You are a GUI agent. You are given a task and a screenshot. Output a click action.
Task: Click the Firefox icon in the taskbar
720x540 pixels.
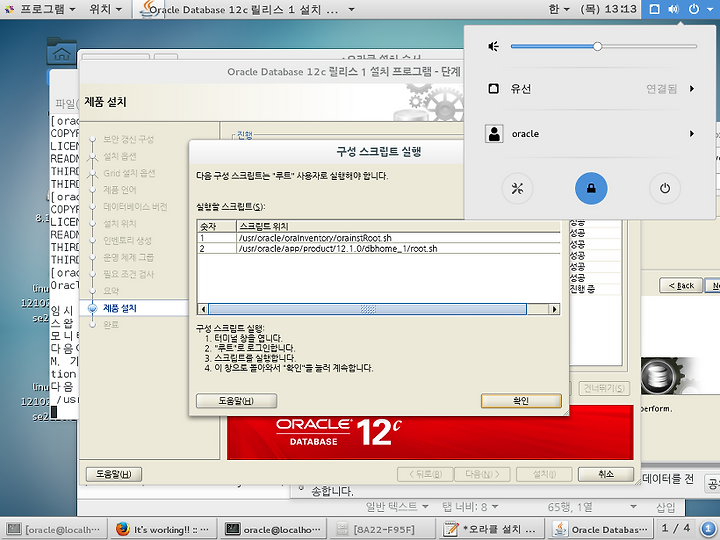[x=123, y=529]
